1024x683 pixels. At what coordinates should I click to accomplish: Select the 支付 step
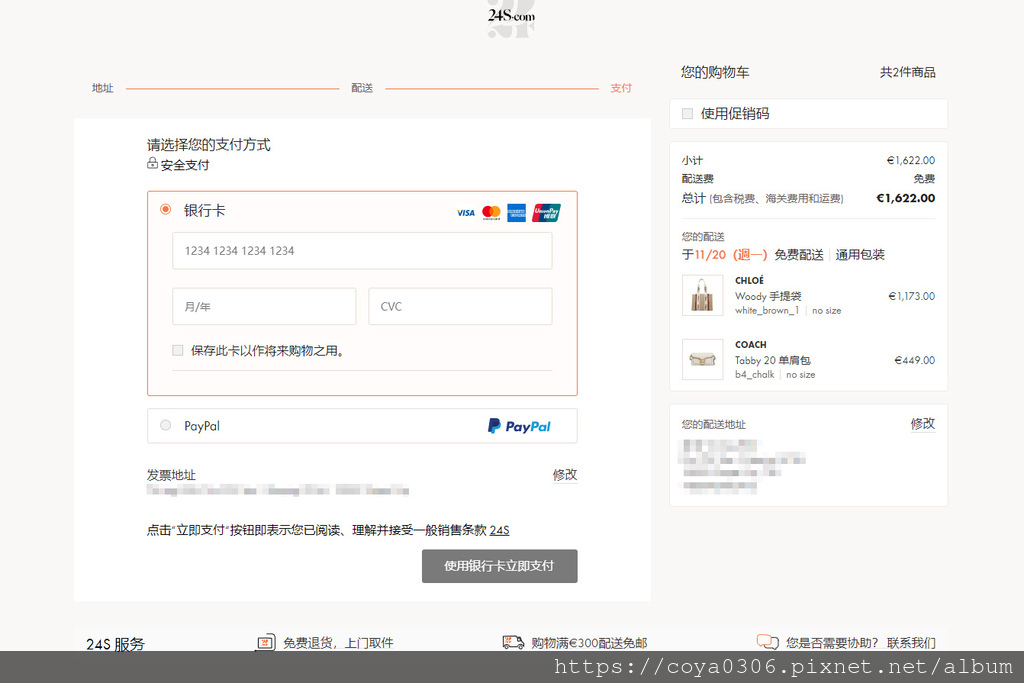pos(621,88)
